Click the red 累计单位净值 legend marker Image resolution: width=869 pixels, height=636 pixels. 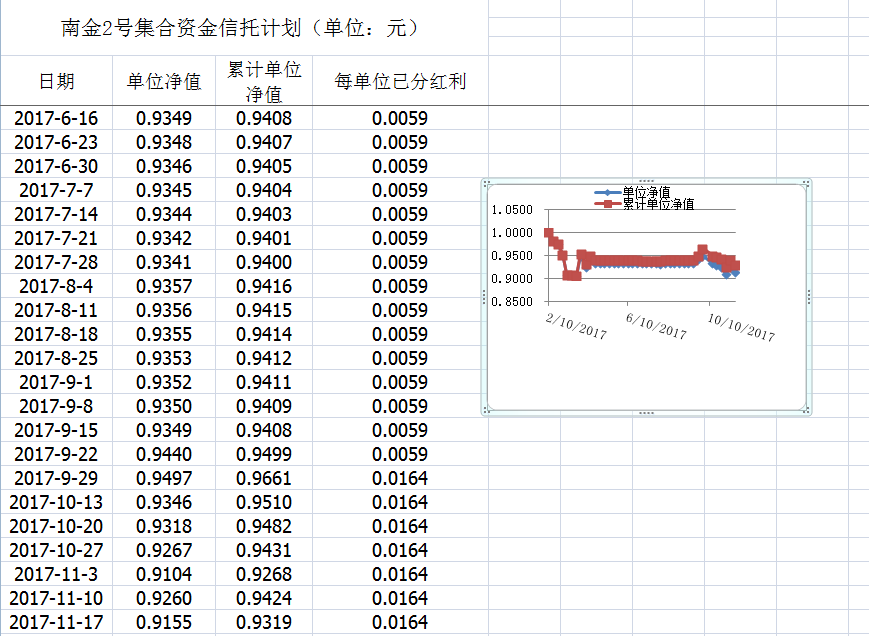tap(606, 204)
